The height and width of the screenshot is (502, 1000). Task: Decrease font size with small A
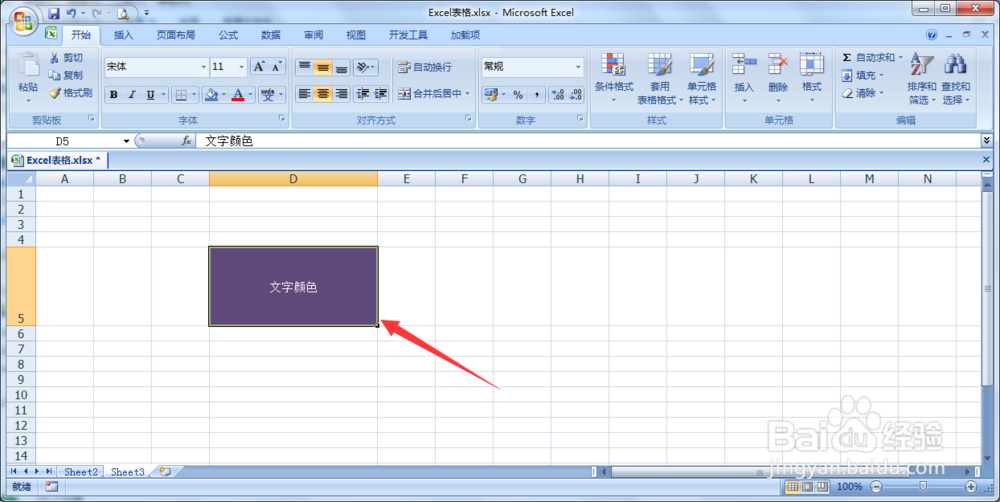(276, 66)
